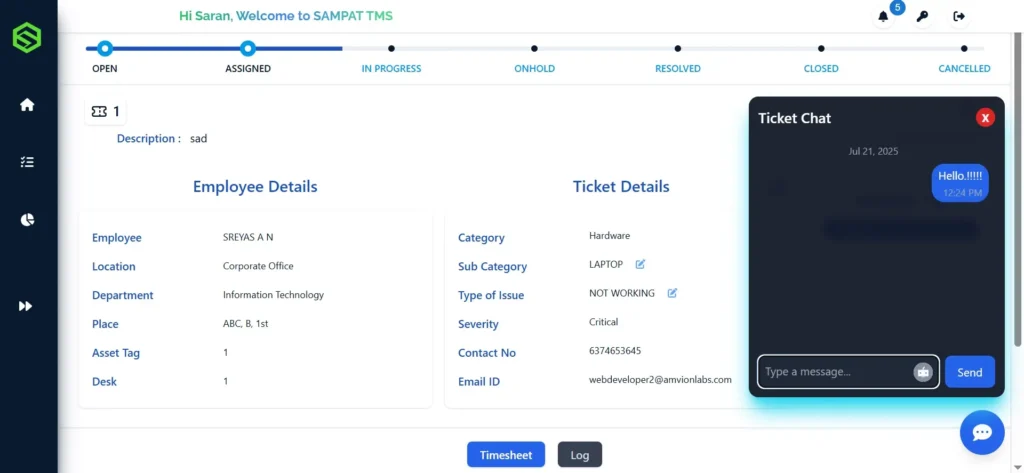Focus the Type a message input
Viewport: 1024px width, 473px height.
pyautogui.click(x=836, y=372)
